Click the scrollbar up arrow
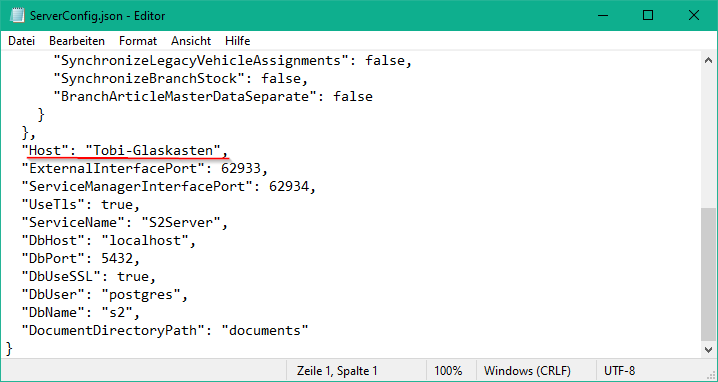The height and width of the screenshot is (382, 718). (708, 60)
